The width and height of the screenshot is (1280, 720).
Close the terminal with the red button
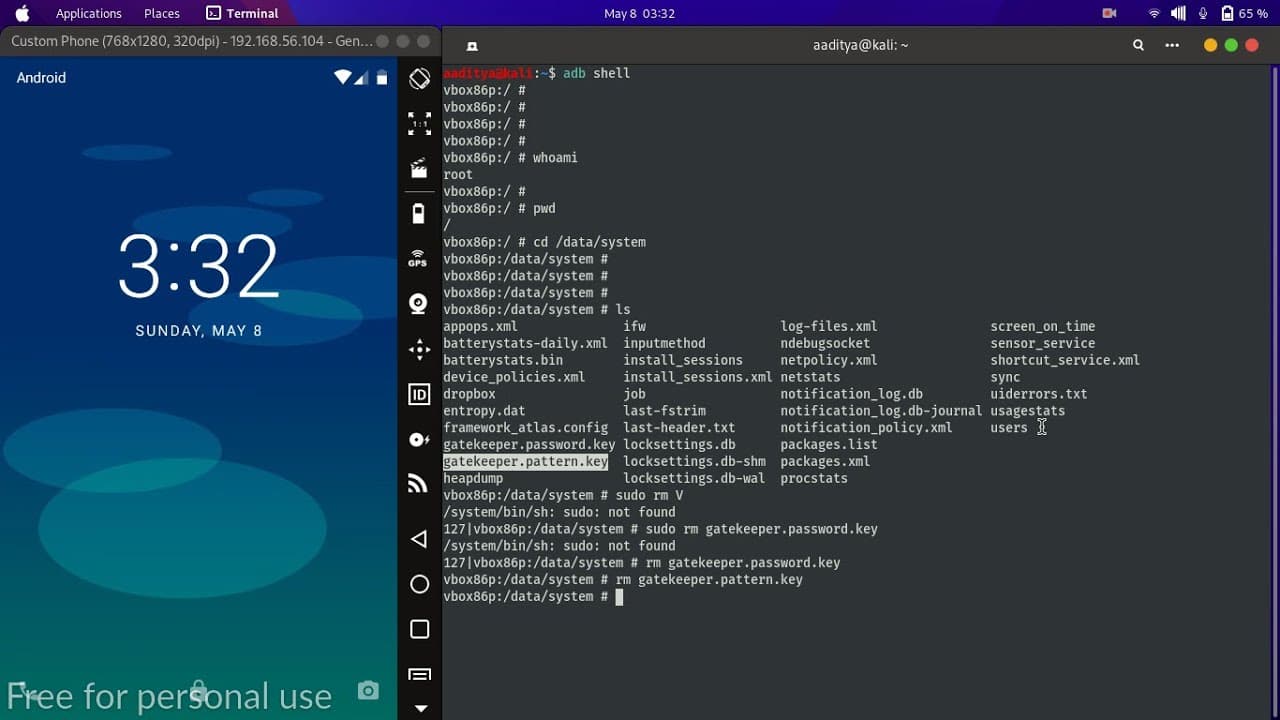pos(1251,45)
